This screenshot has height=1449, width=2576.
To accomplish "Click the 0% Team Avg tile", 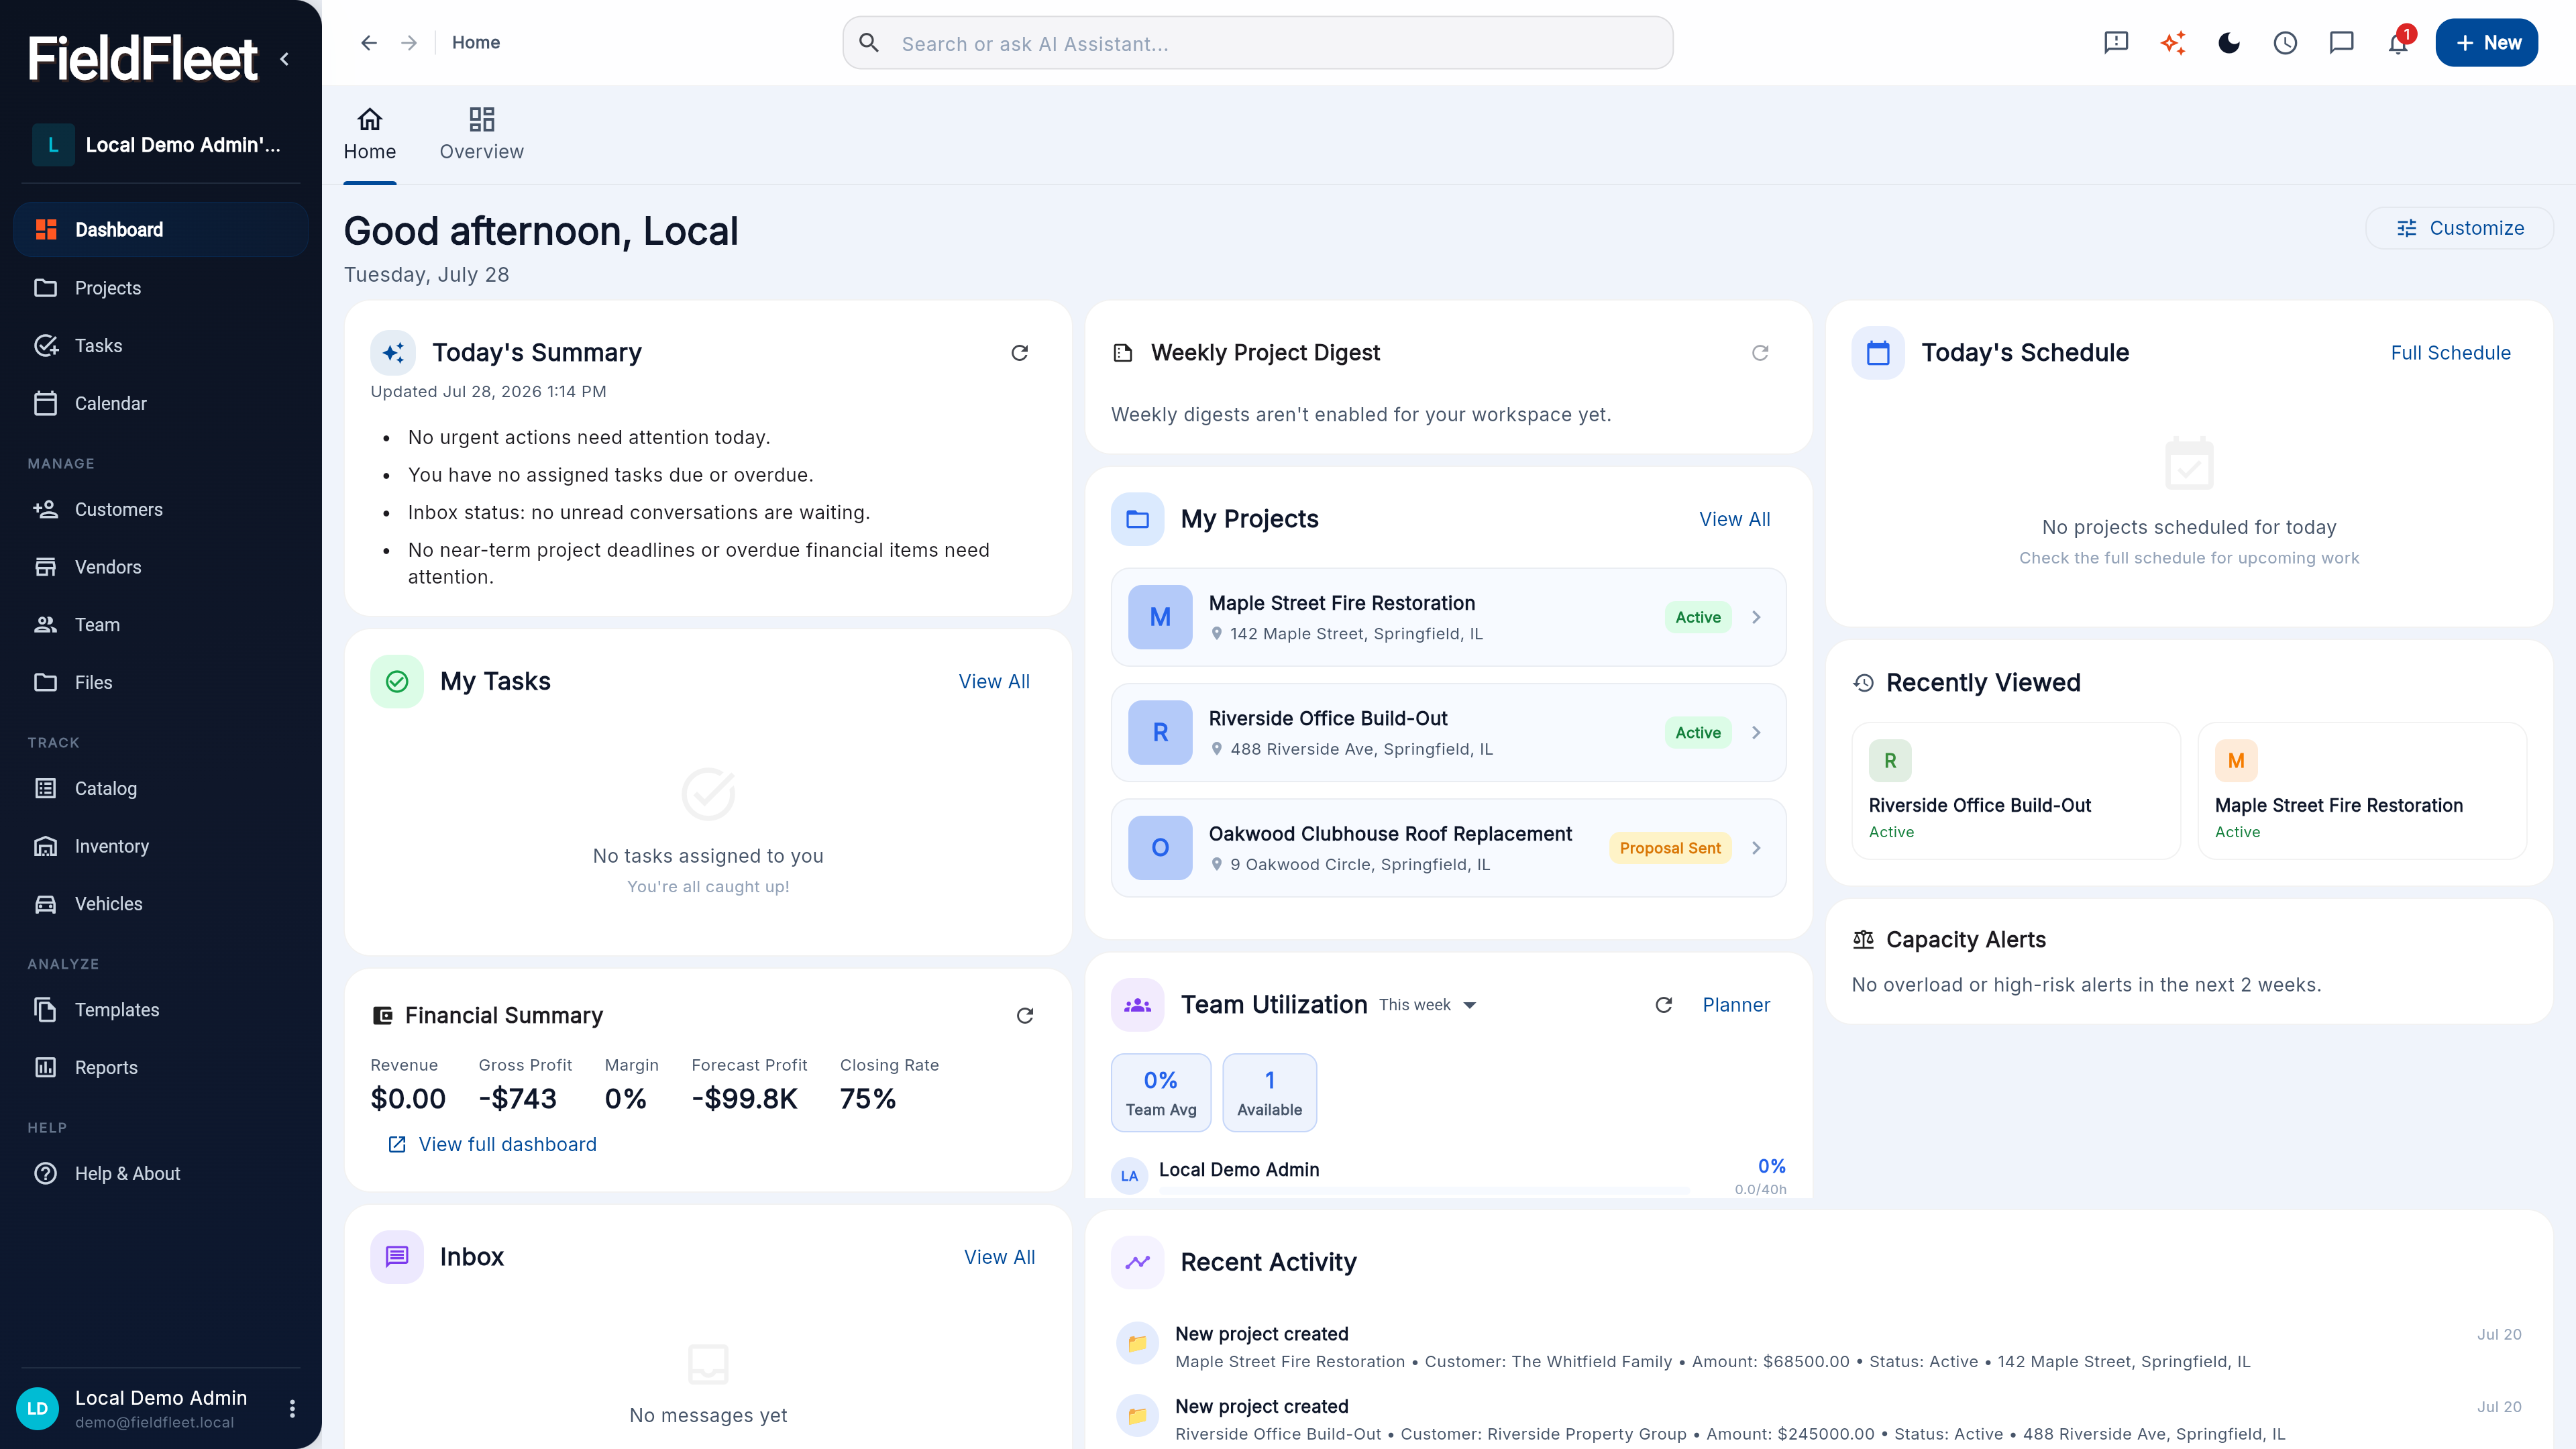I will pos(1161,1093).
